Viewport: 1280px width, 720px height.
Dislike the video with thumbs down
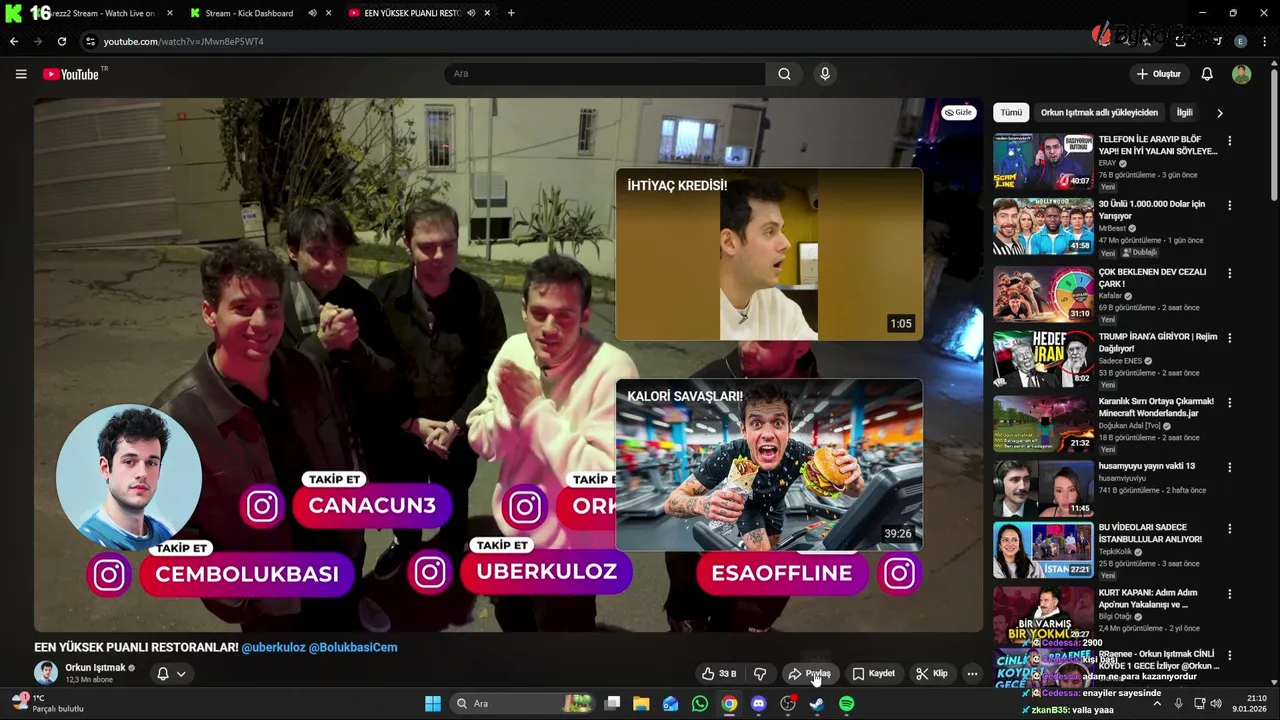(760, 674)
